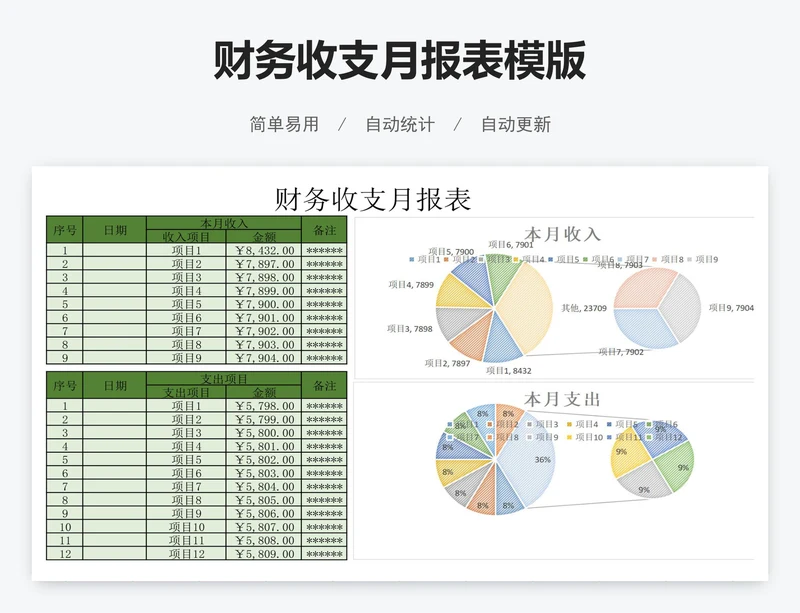The image size is (800, 613).
Task: Select the 项目3, 7898 pie data label
Action: [410, 329]
